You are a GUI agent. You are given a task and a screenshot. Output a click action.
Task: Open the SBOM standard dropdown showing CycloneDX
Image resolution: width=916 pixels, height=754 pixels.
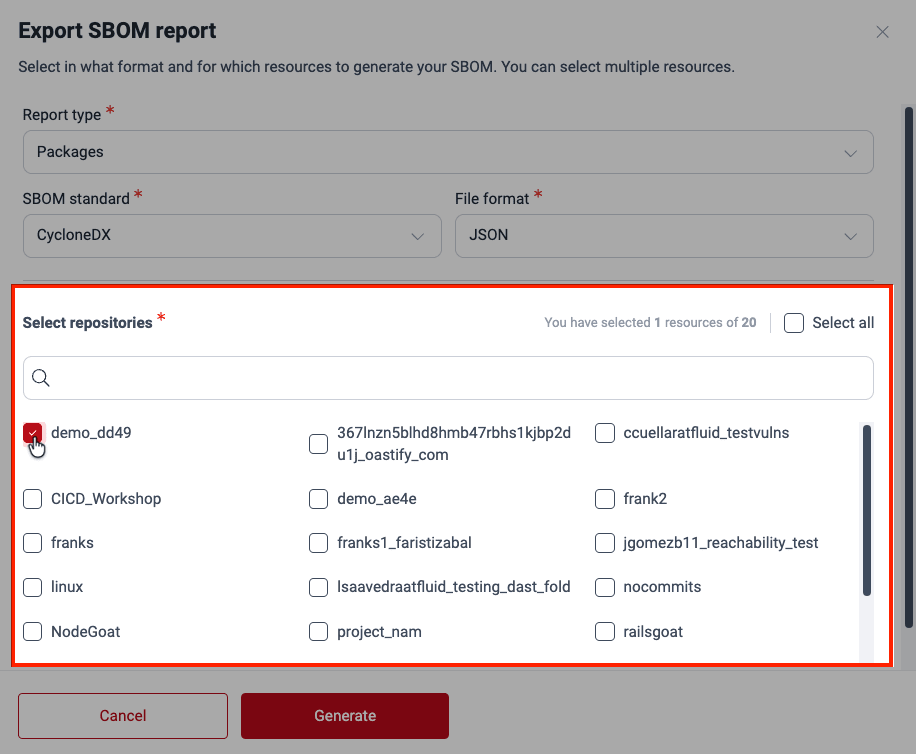coord(232,236)
